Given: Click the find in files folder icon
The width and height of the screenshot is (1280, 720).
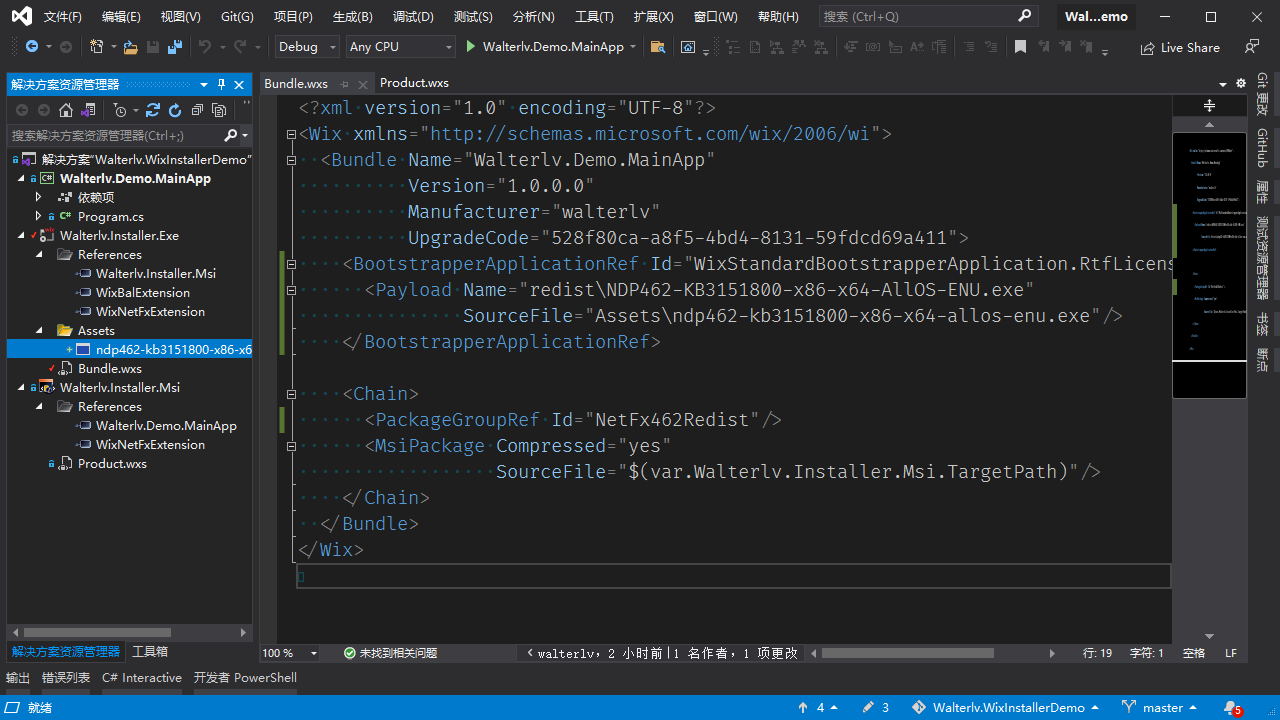Looking at the screenshot, I should point(657,47).
